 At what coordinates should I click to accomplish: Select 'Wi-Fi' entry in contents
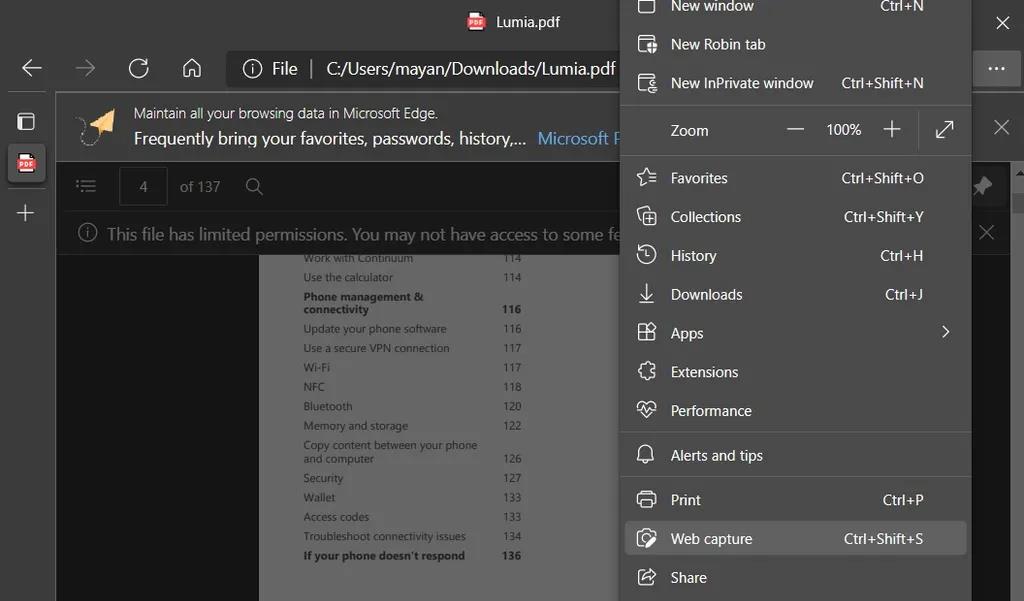click(317, 367)
